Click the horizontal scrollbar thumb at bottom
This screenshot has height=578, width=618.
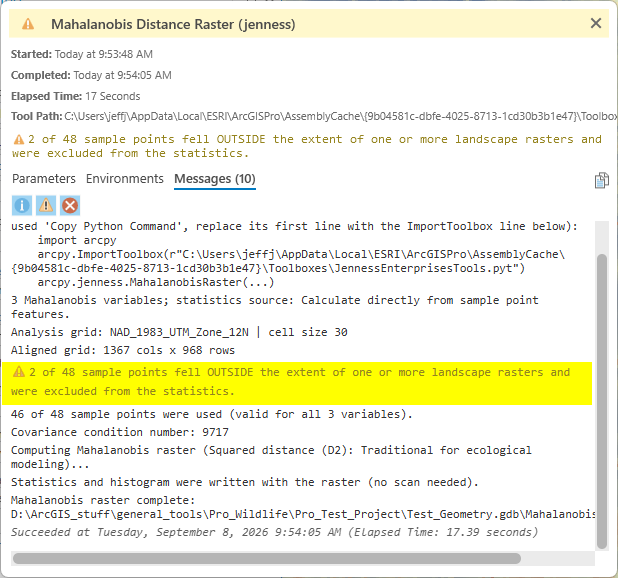pos(267,558)
